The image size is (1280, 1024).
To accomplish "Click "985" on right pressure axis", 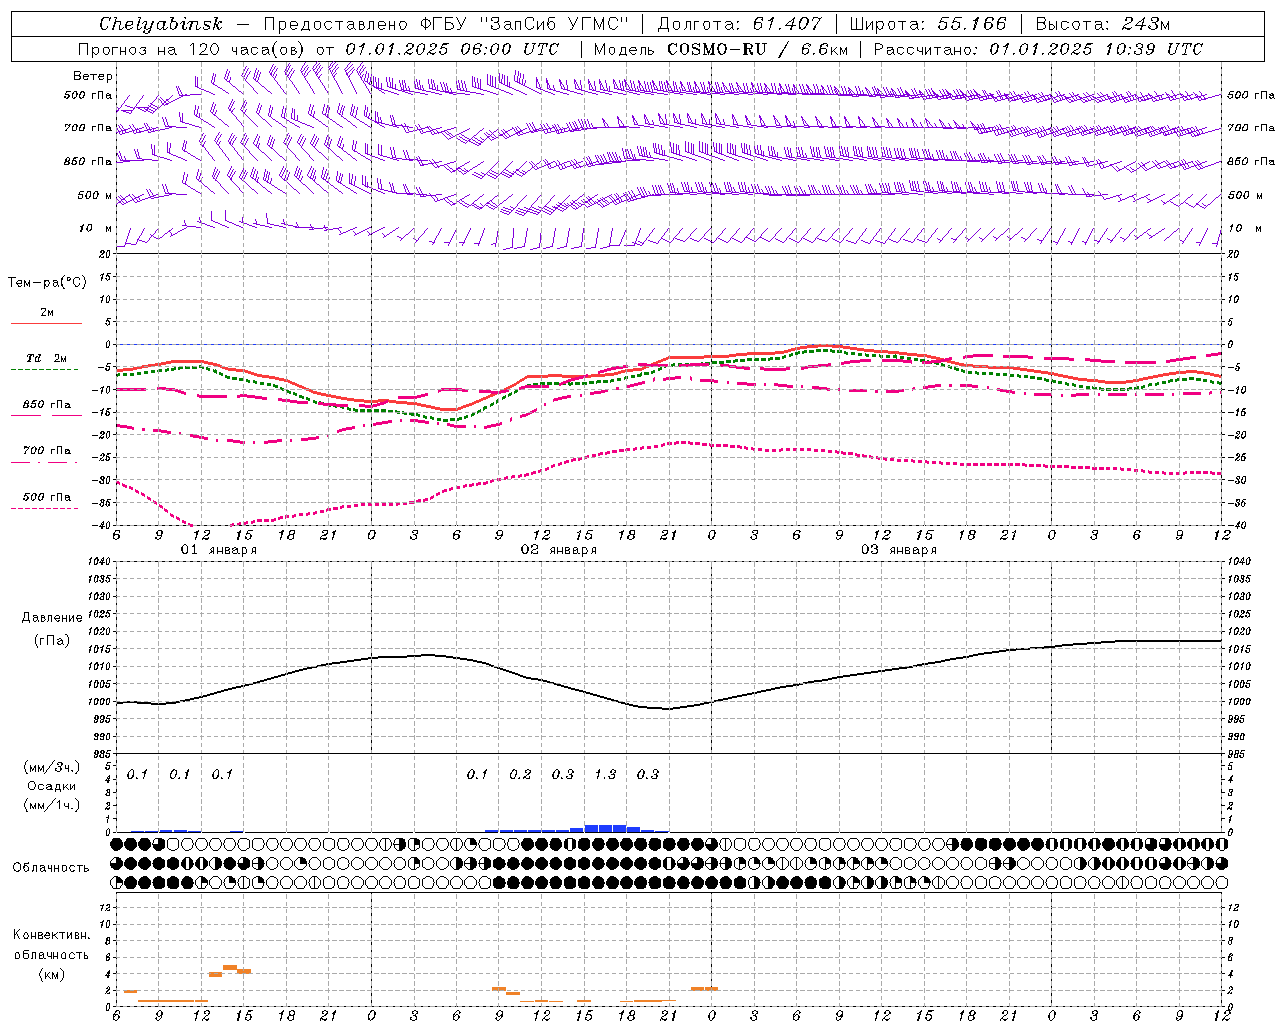I will coord(1238,753).
